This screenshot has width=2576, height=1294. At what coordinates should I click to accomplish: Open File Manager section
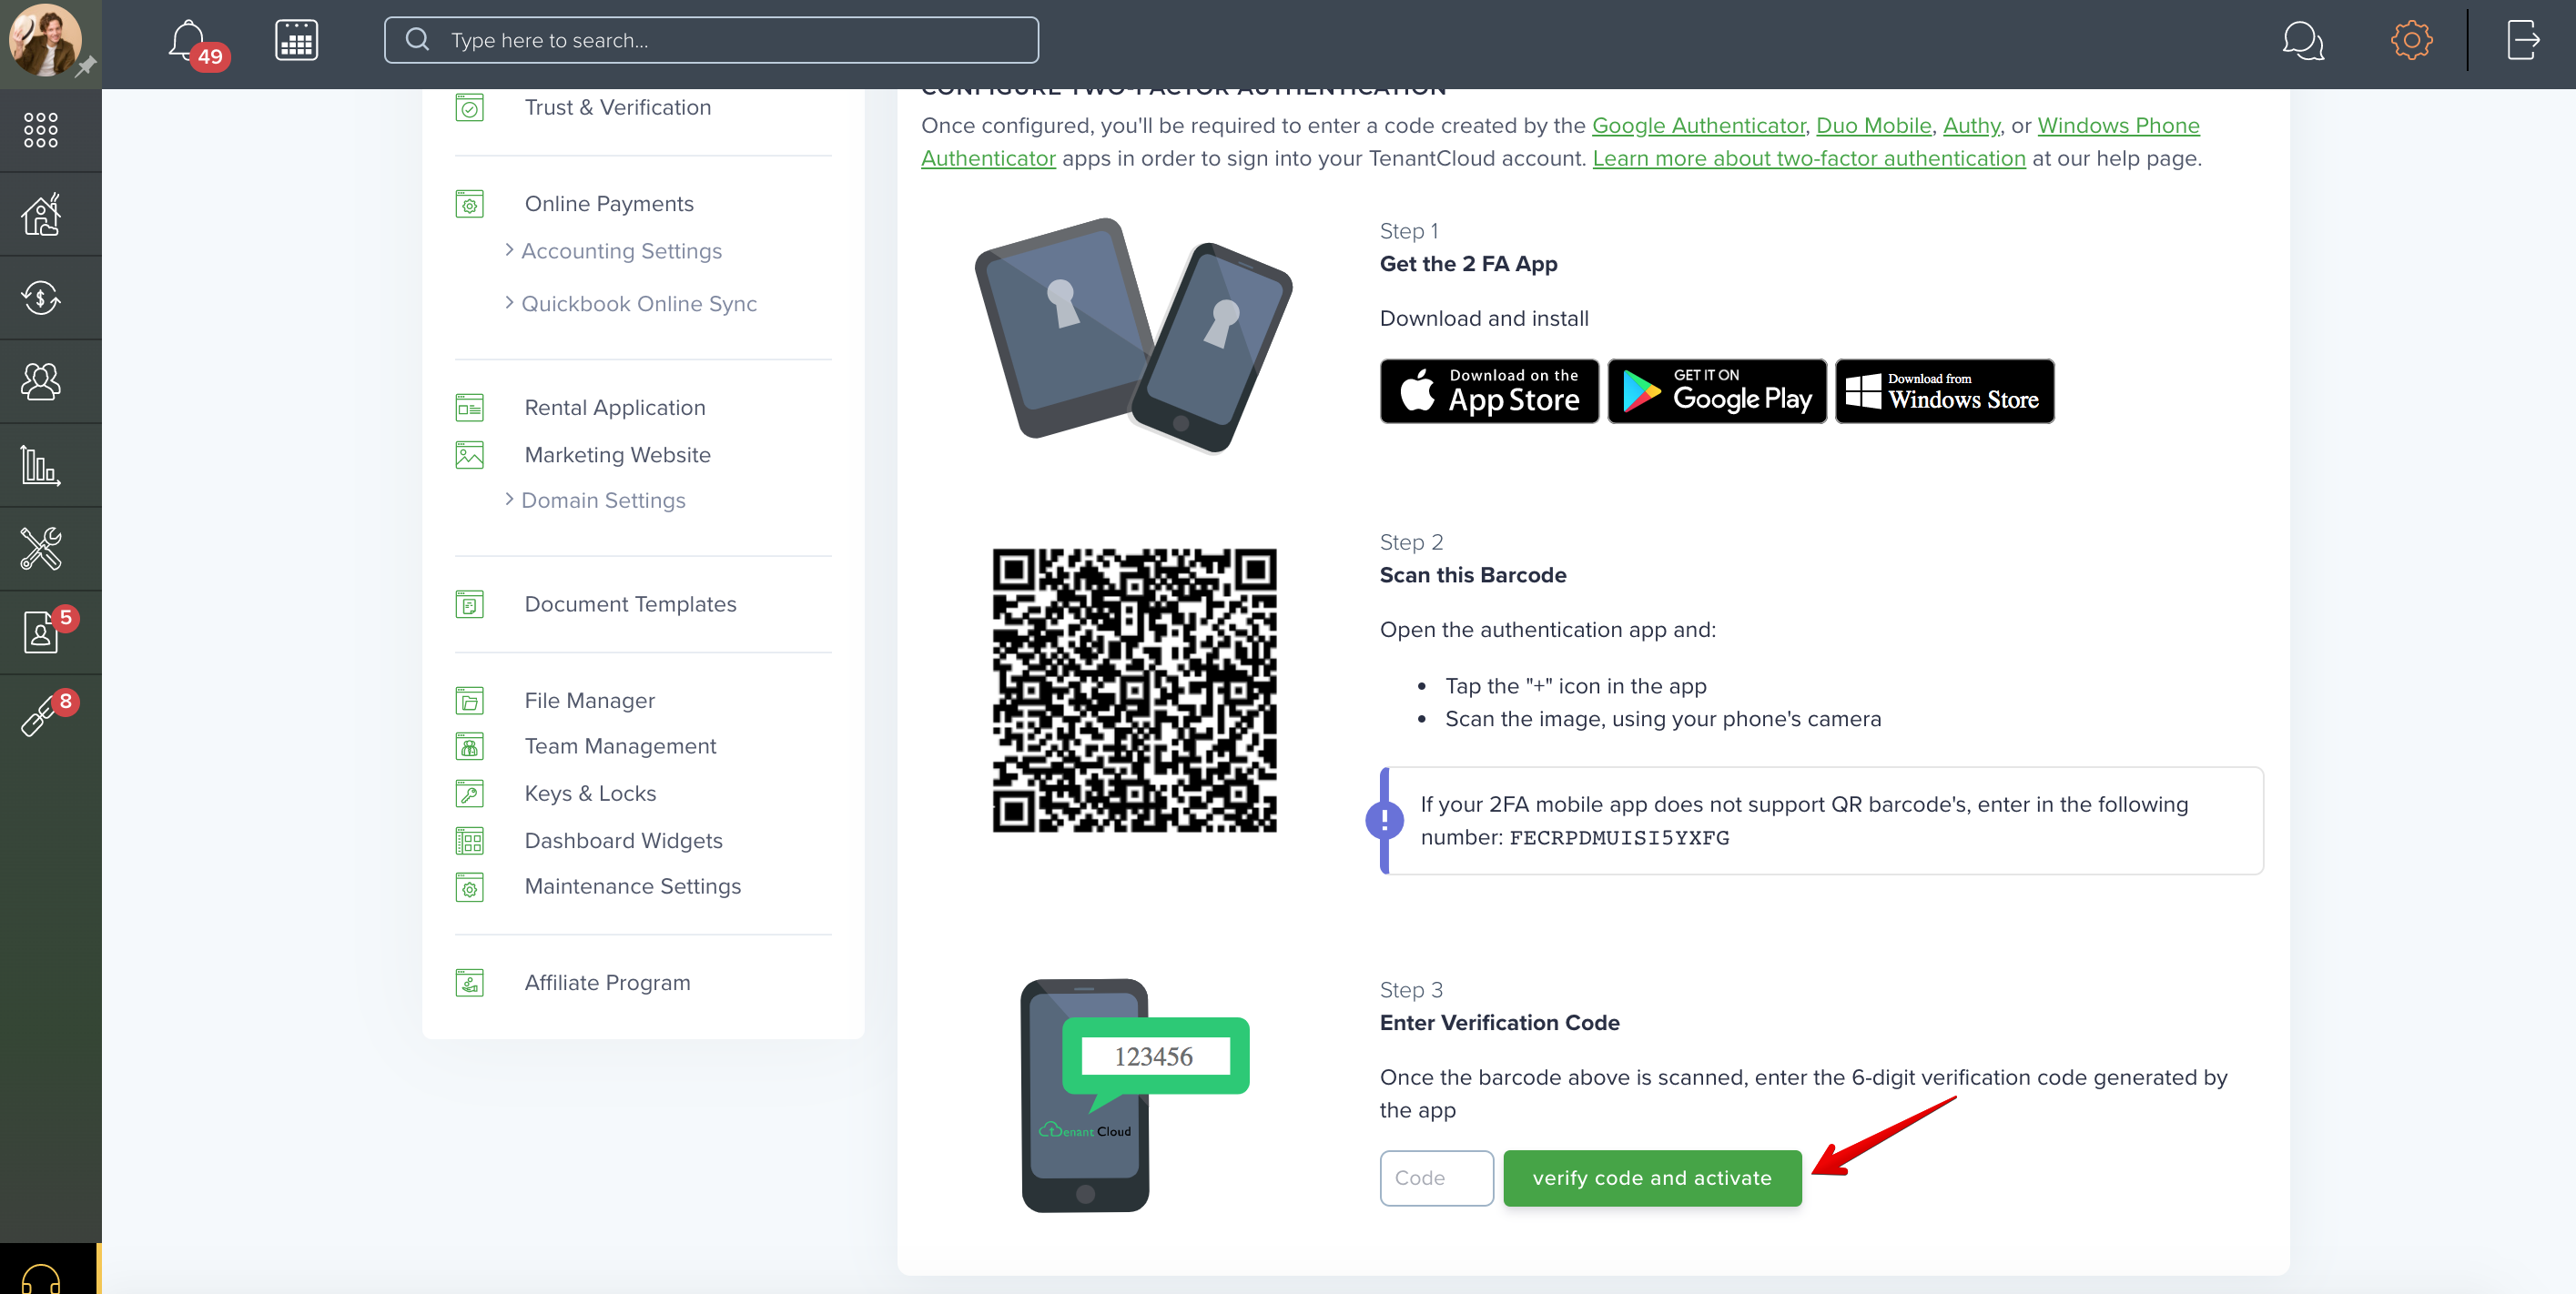(589, 701)
